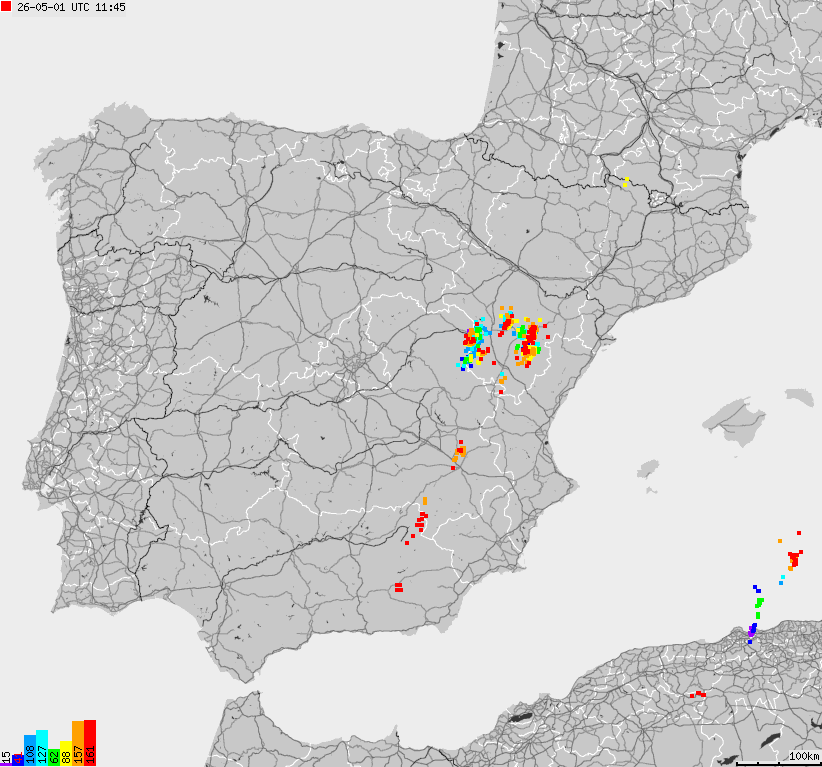This screenshot has height=767, width=822.
Task: Select the yellow legend bar labeled 88
Action: [x=66, y=753]
